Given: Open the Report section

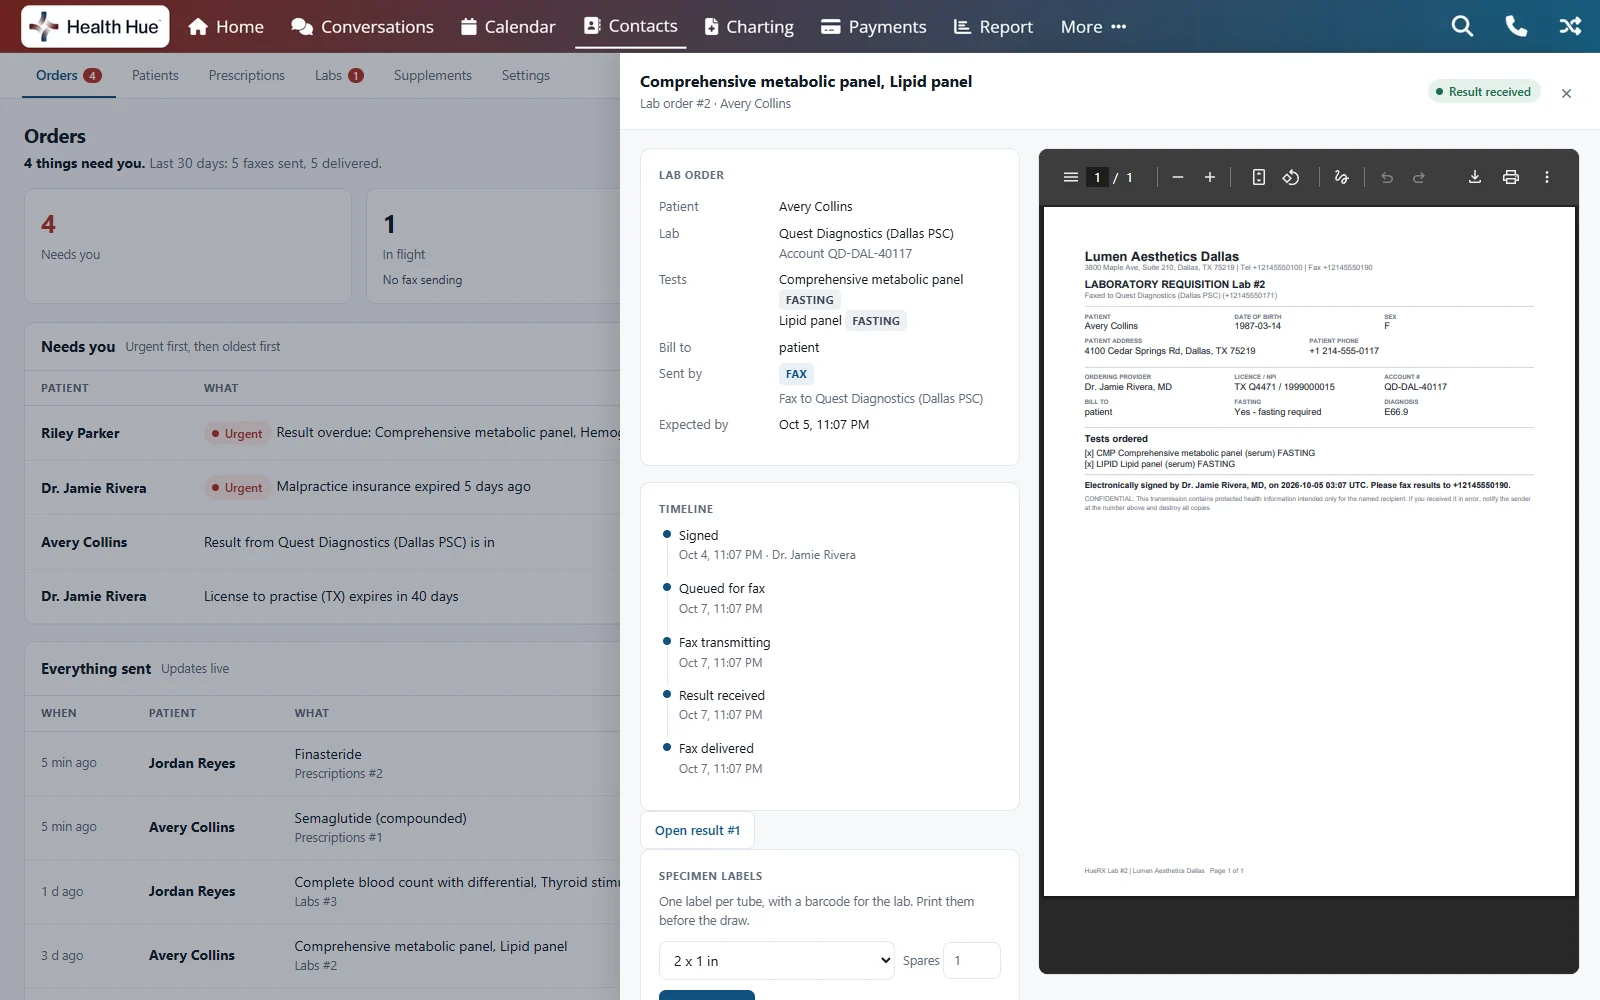Looking at the screenshot, I should pos(993,27).
